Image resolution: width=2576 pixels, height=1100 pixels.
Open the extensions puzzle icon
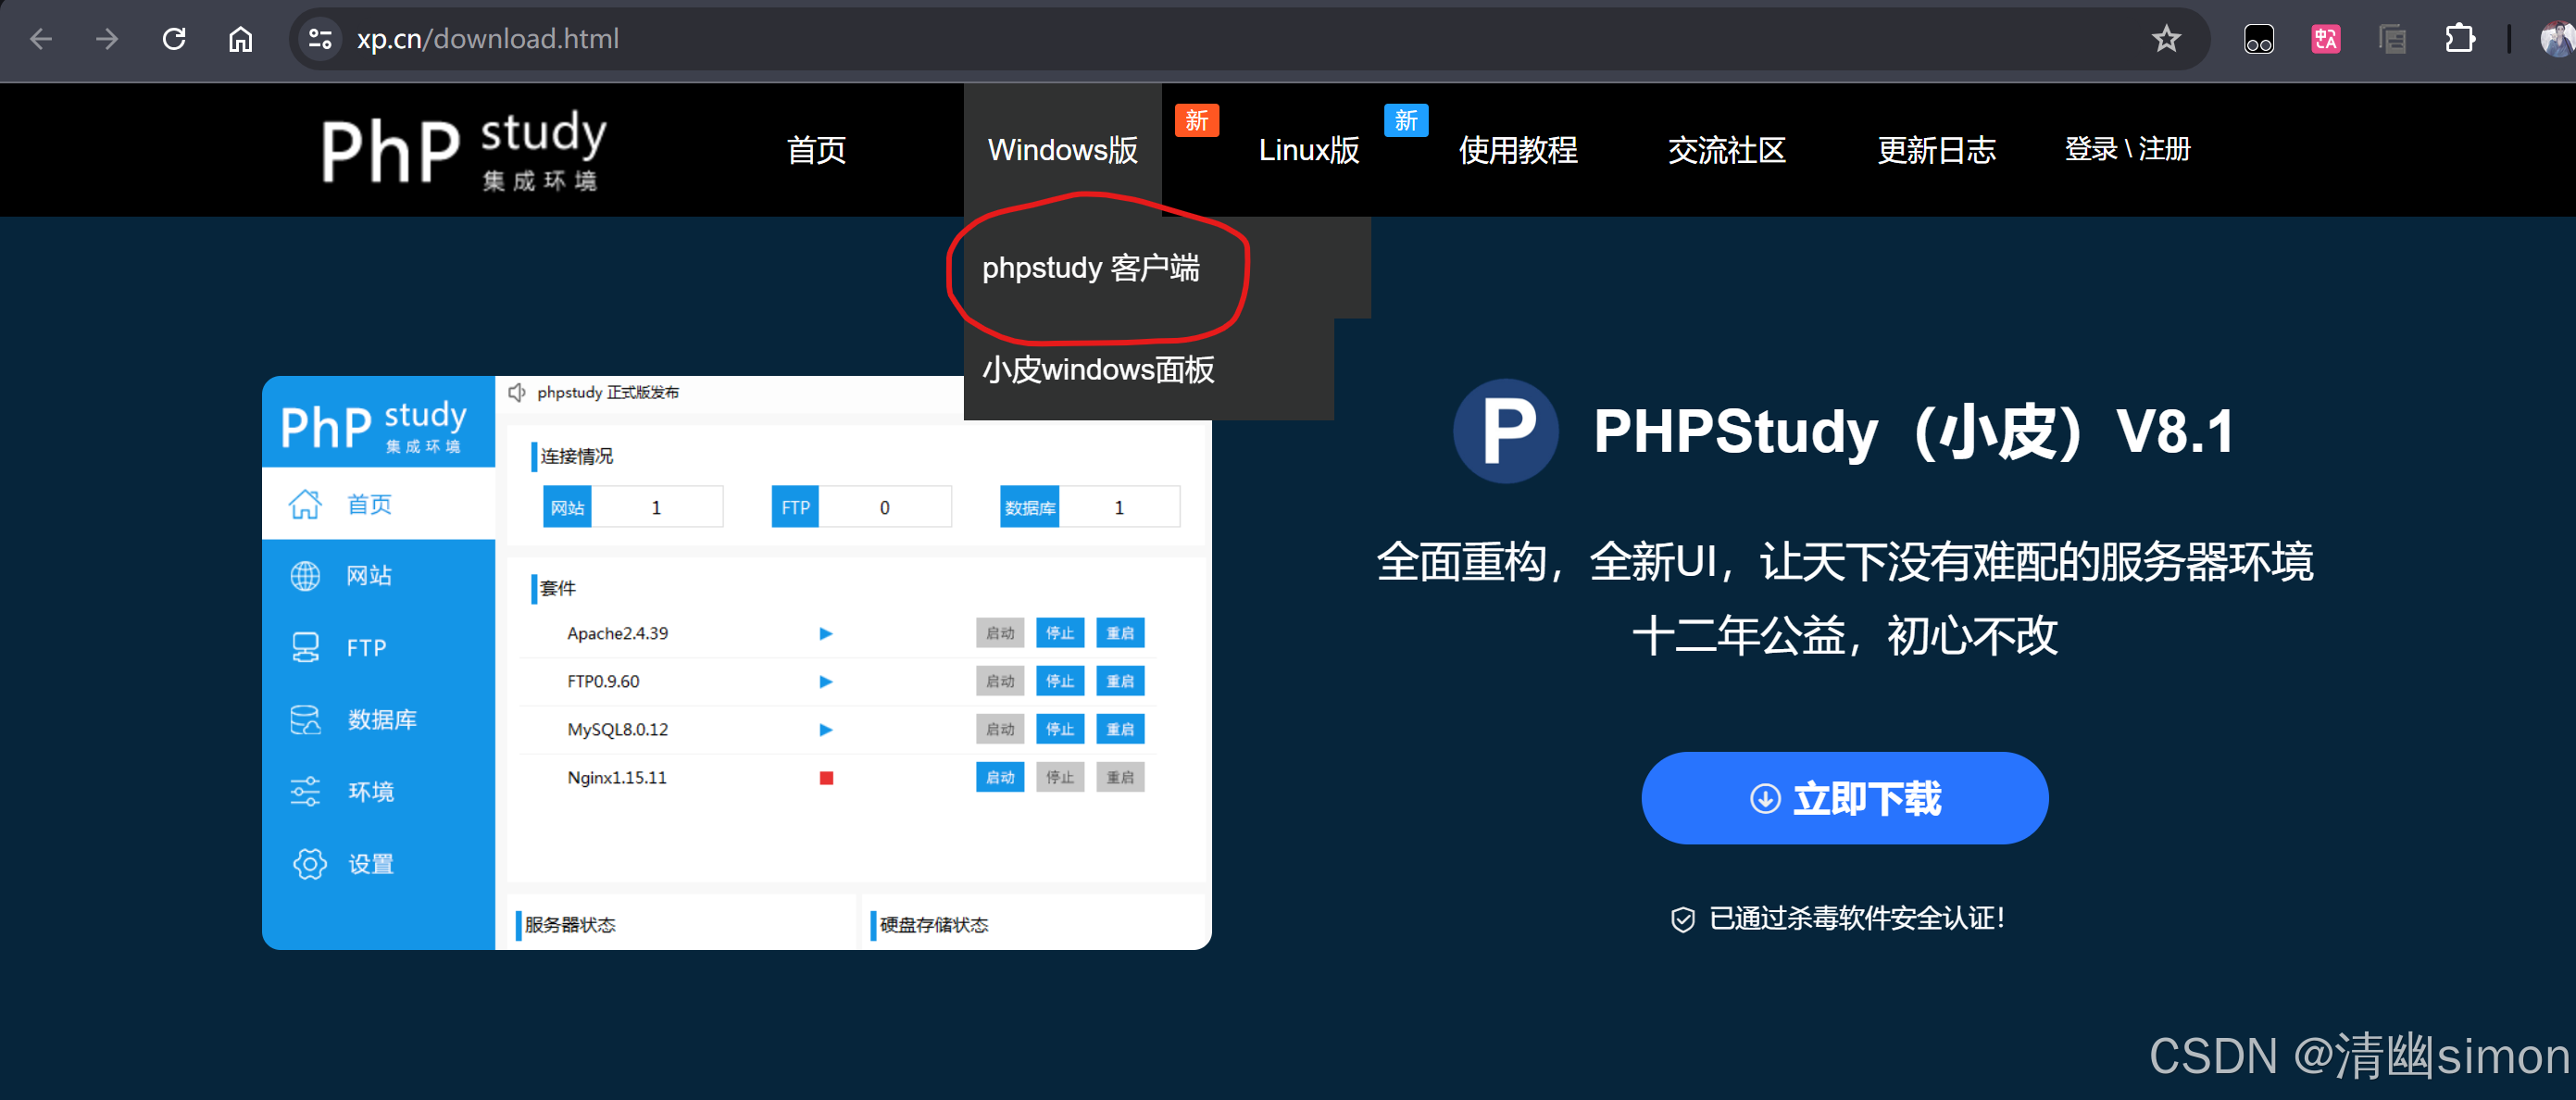[2459, 39]
